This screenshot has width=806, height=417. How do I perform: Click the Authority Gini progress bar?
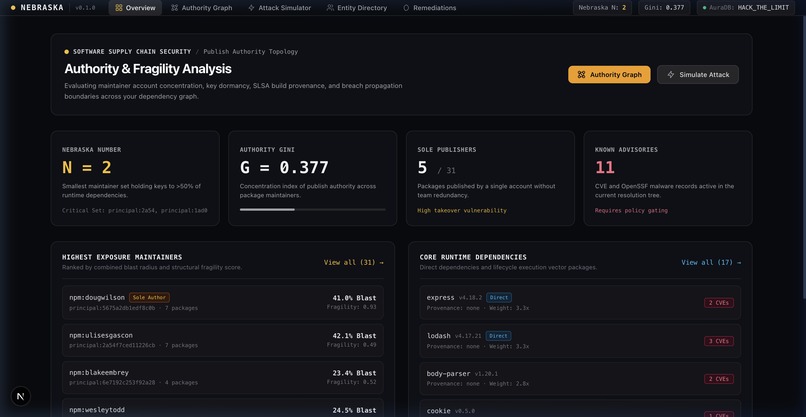(313, 210)
